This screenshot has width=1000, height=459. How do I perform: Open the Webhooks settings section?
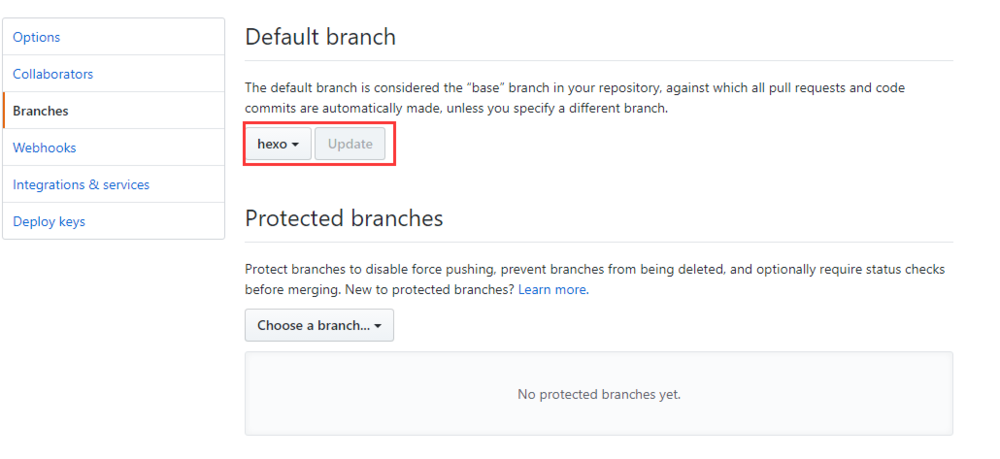44,148
